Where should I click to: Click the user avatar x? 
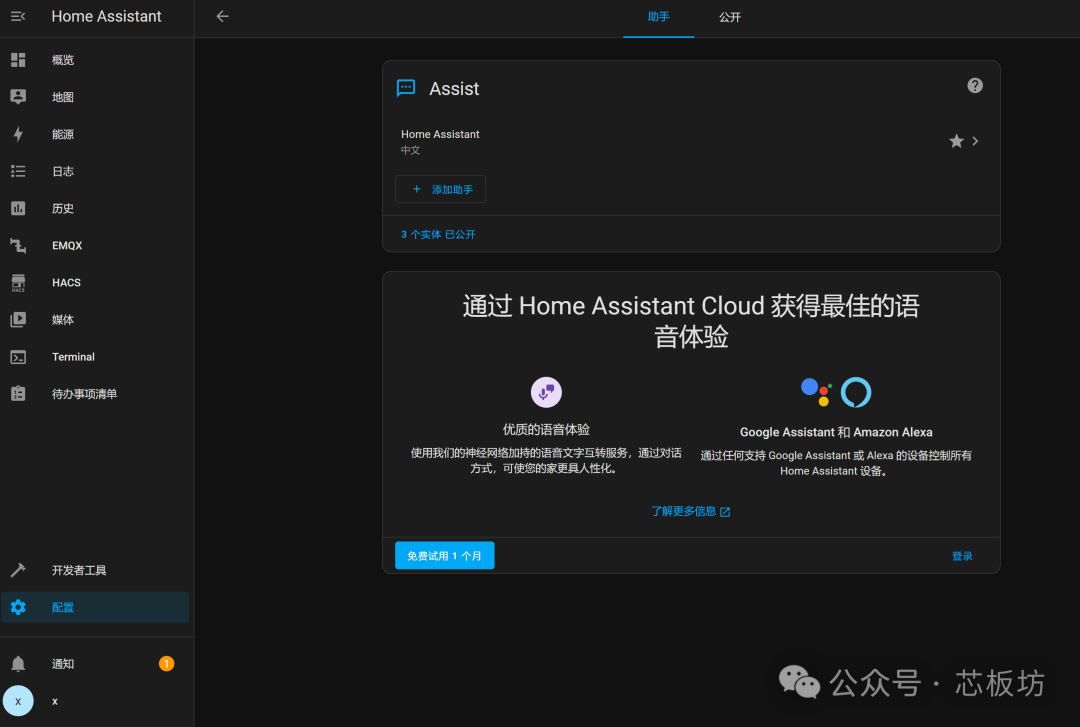tap(18, 701)
